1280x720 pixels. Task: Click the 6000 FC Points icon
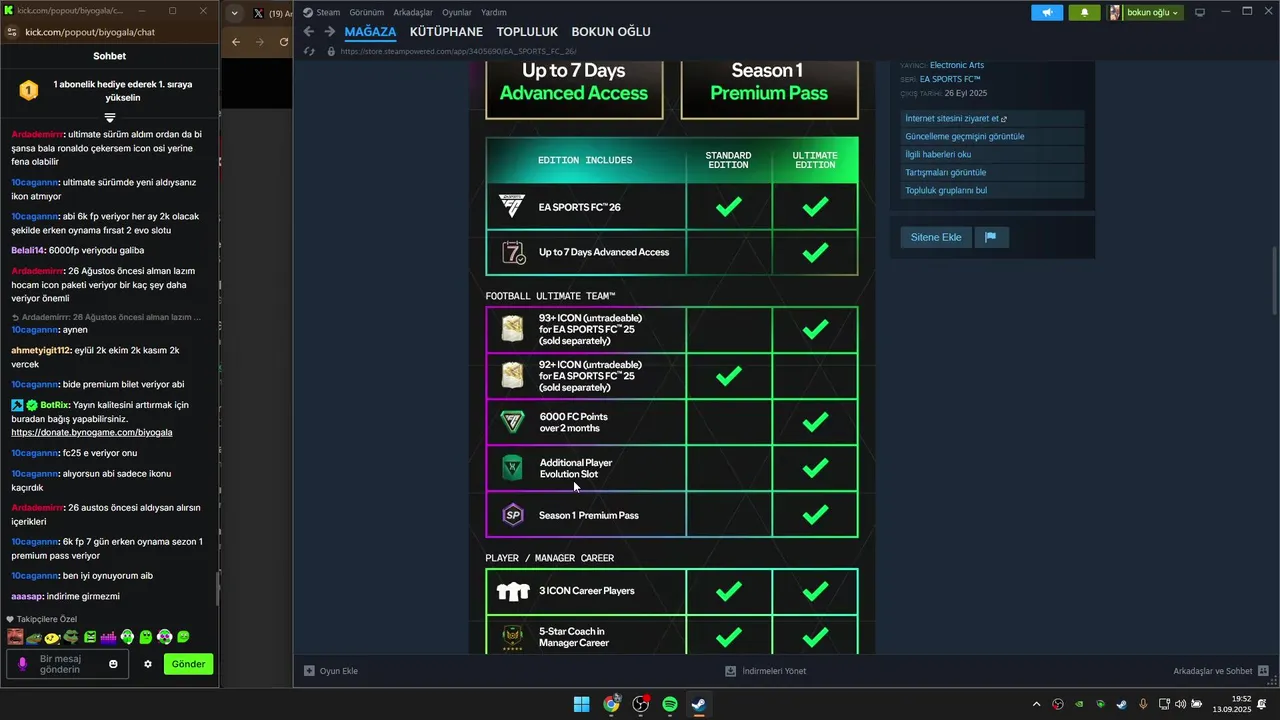coord(512,422)
